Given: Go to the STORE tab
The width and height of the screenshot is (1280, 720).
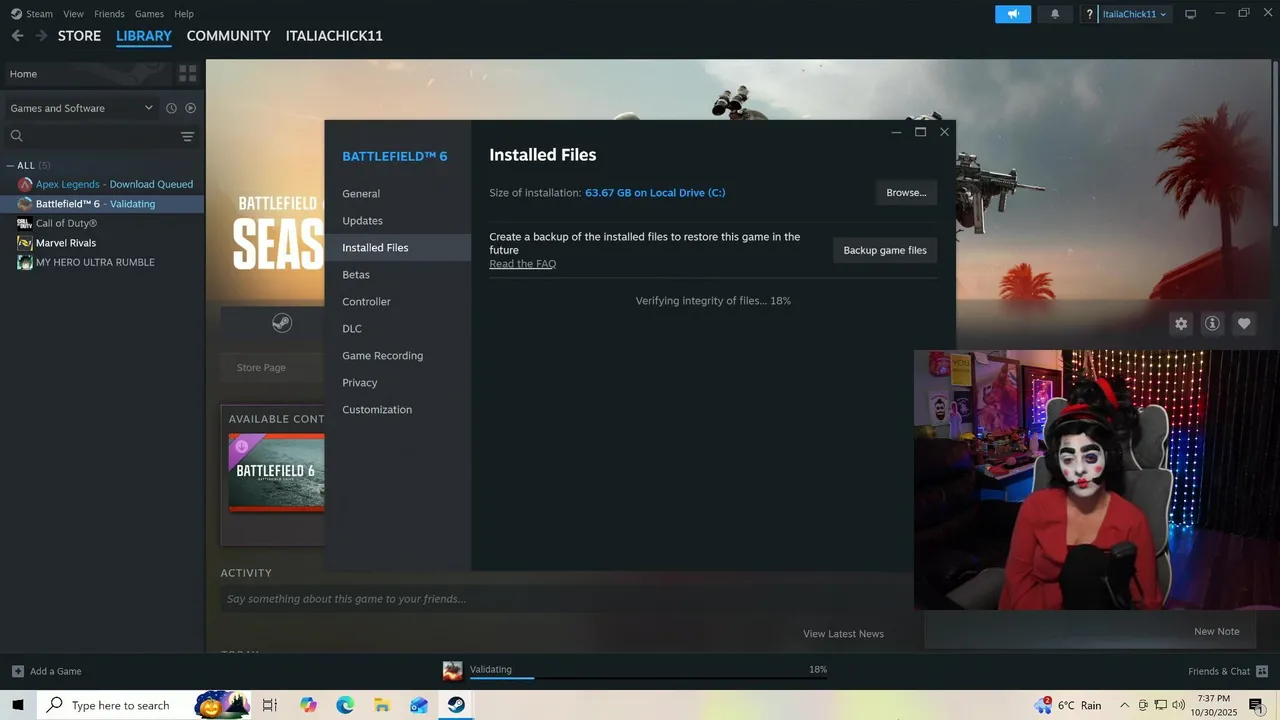Looking at the screenshot, I should click(79, 36).
